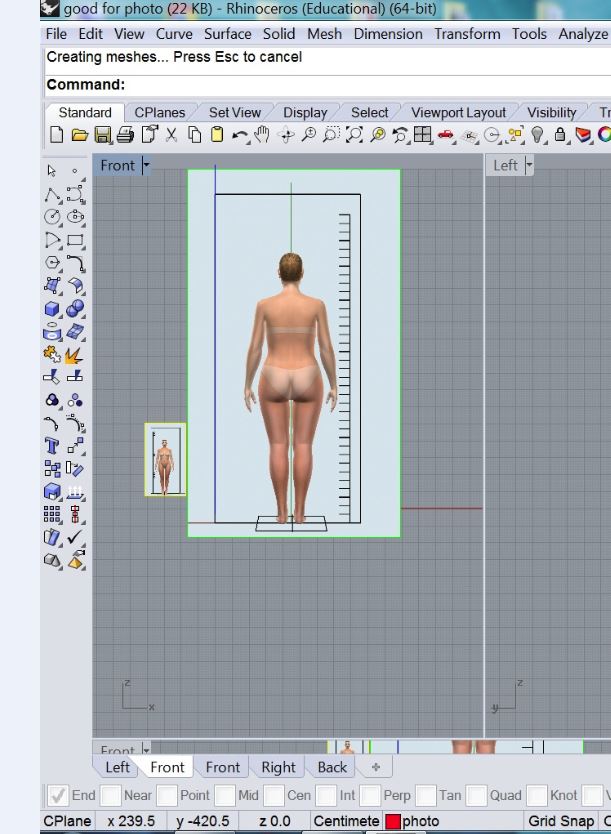Screen dimensions: 611x834
Task: Click the Zoom Dynamic magnifier icon
Action: [x=308, y=135]
